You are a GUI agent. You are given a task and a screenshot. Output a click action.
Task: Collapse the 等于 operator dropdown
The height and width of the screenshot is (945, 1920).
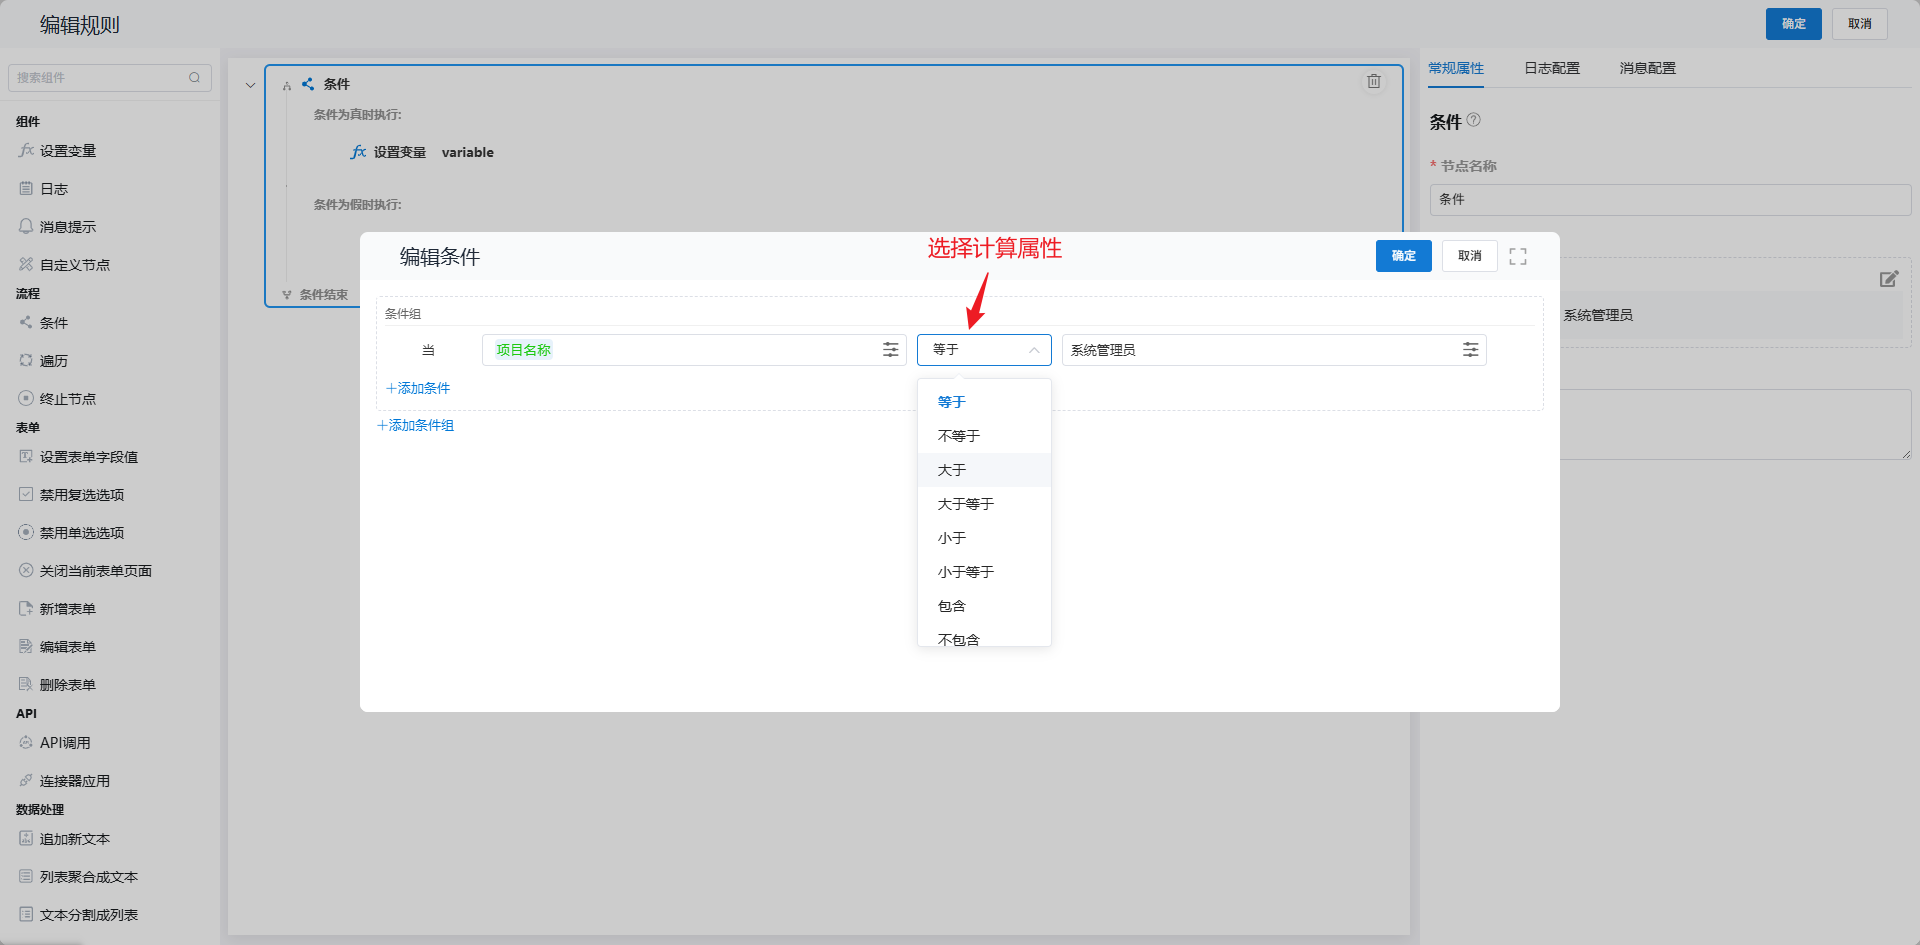[1033, 350]
